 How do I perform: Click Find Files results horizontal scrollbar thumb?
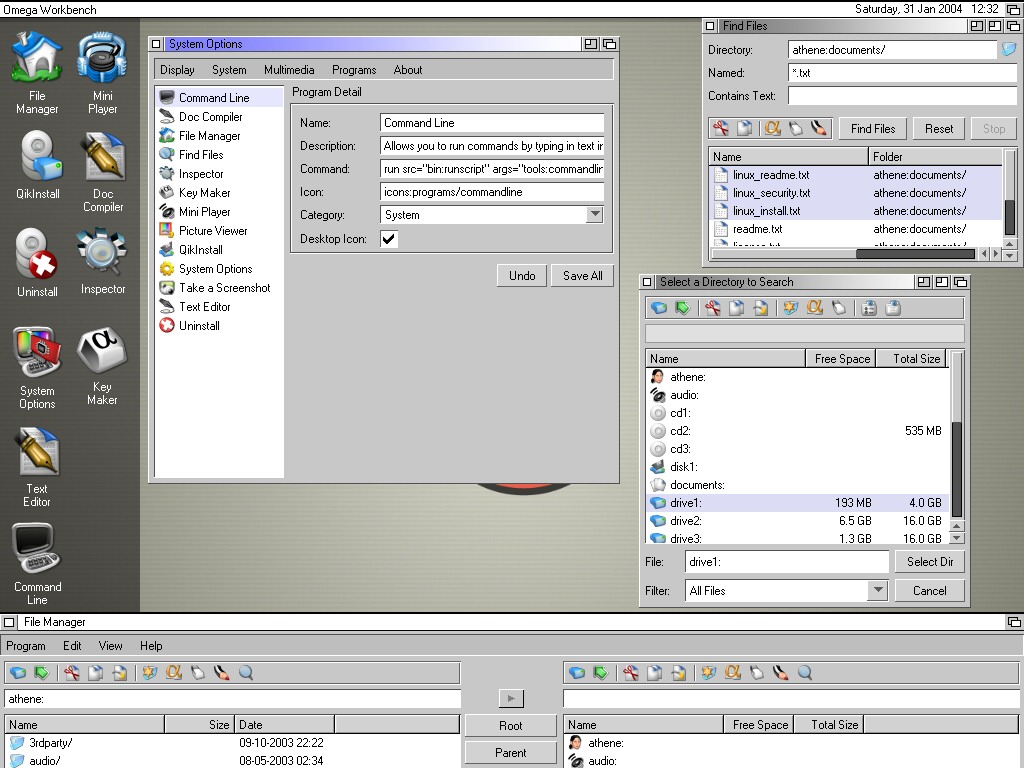[915, 253]
